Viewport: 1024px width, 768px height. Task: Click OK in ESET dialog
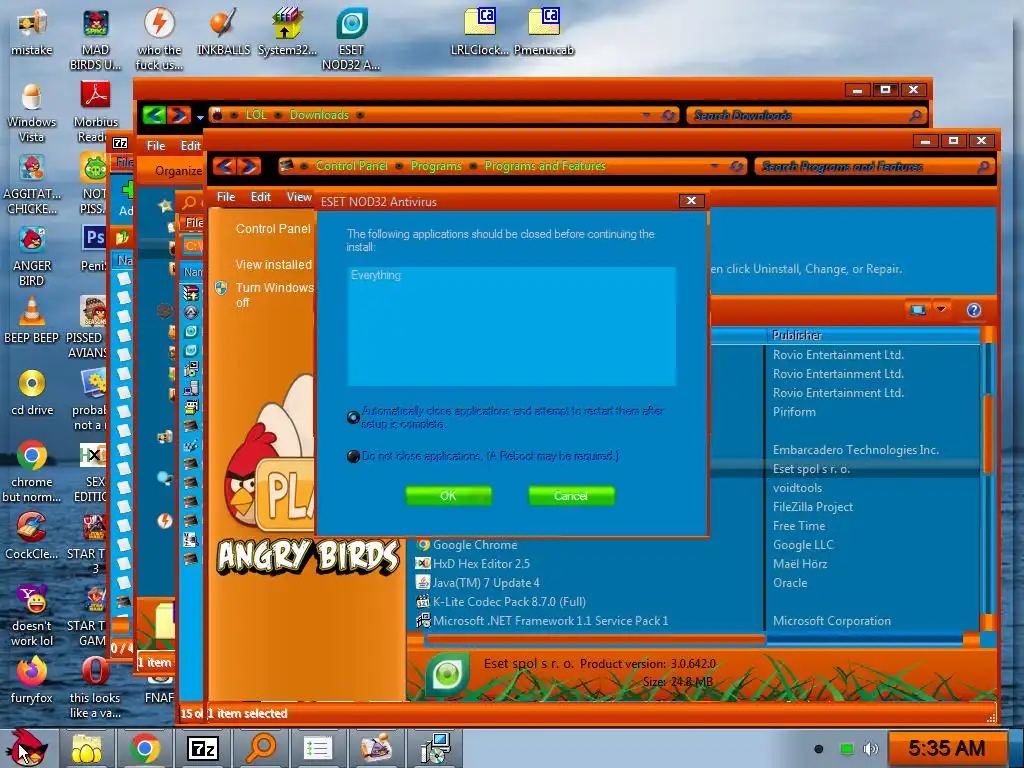448,496
